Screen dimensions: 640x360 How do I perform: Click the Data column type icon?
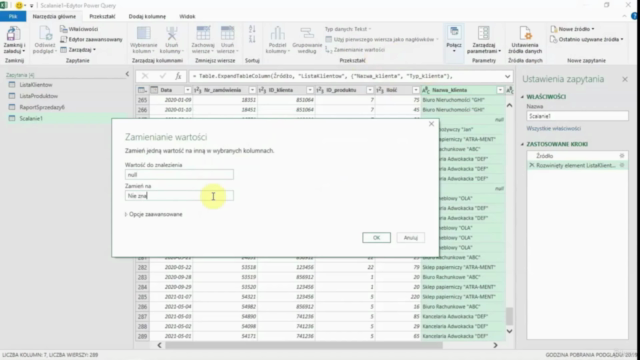click(154, 90)
